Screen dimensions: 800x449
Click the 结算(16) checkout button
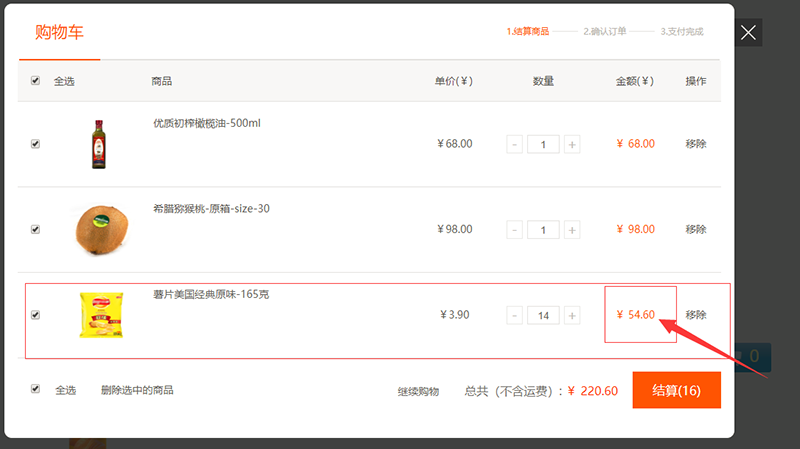pyautogui.click(x=676, y=390)
